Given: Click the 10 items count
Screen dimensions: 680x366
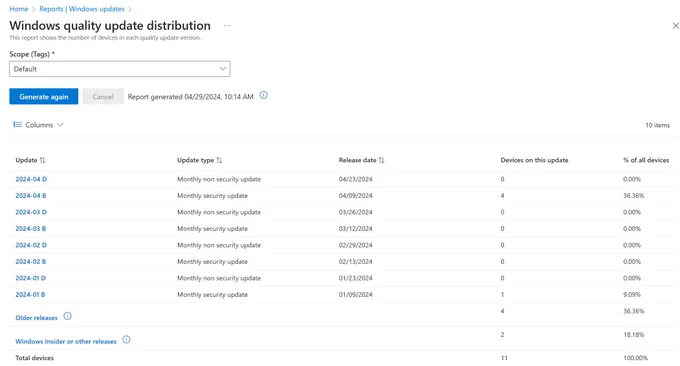Looking at the screenshot, I should (657, 125).
